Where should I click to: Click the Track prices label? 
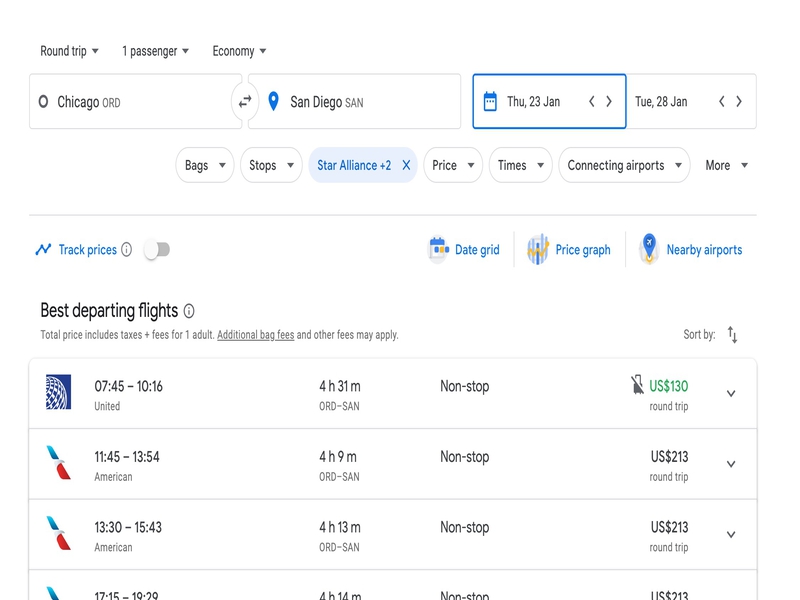(88, 249)
